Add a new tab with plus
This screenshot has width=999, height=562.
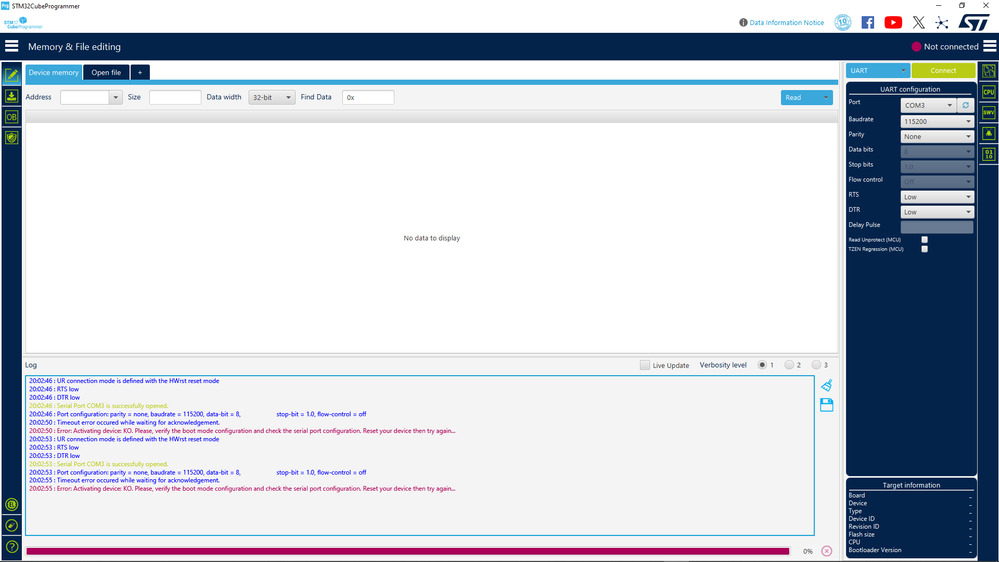click(x=140, y=73)
